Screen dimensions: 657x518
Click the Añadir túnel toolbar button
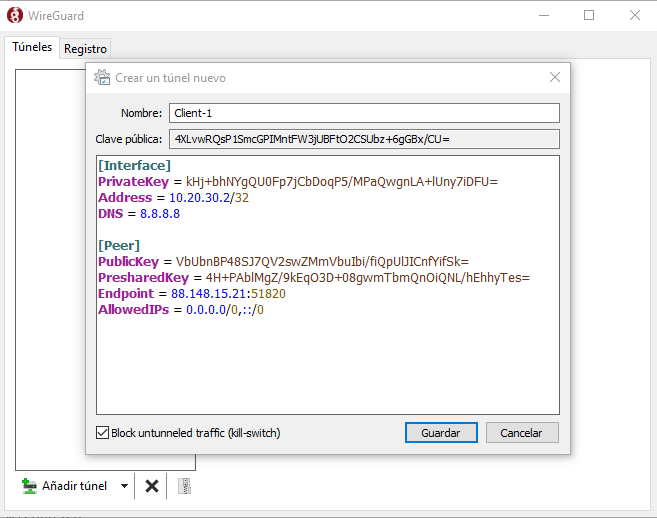[65, 486]
